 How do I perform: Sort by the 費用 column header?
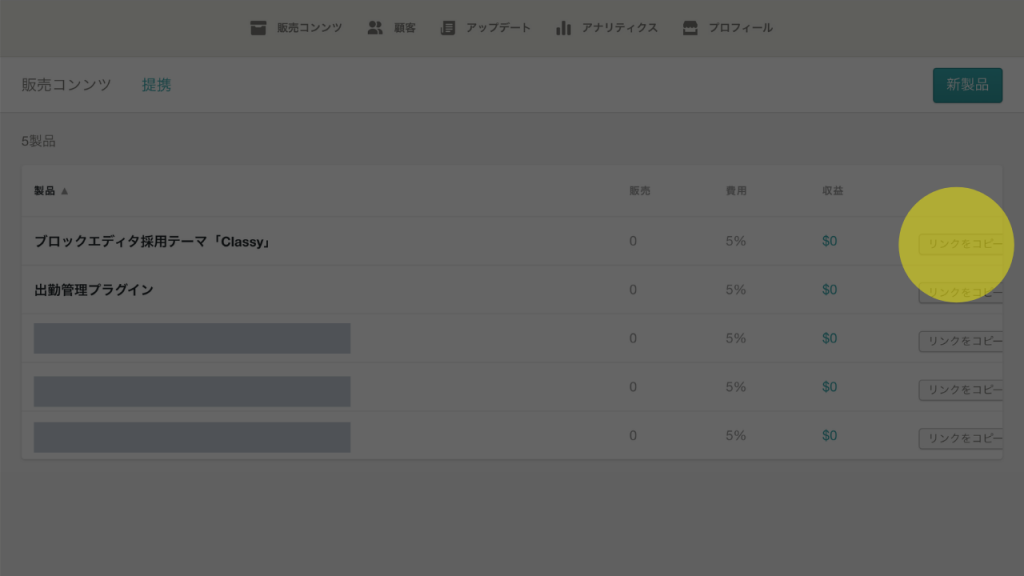pyautogui.click(x=736, y=191)
